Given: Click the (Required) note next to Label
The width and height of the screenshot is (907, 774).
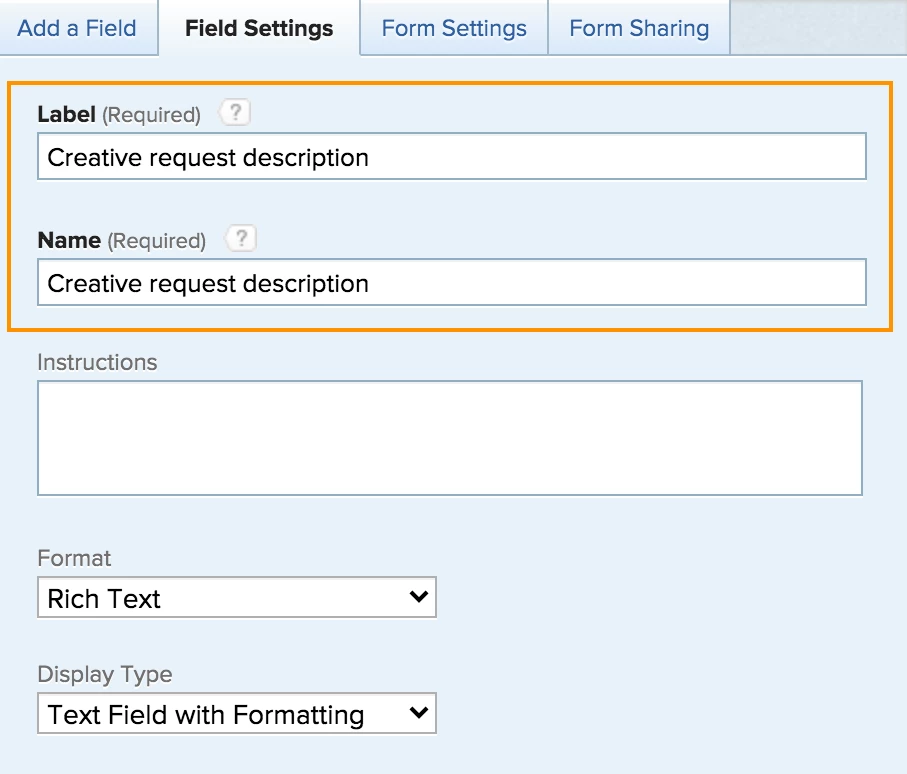Looking at the screenshot, I should (x=152, y=115).
